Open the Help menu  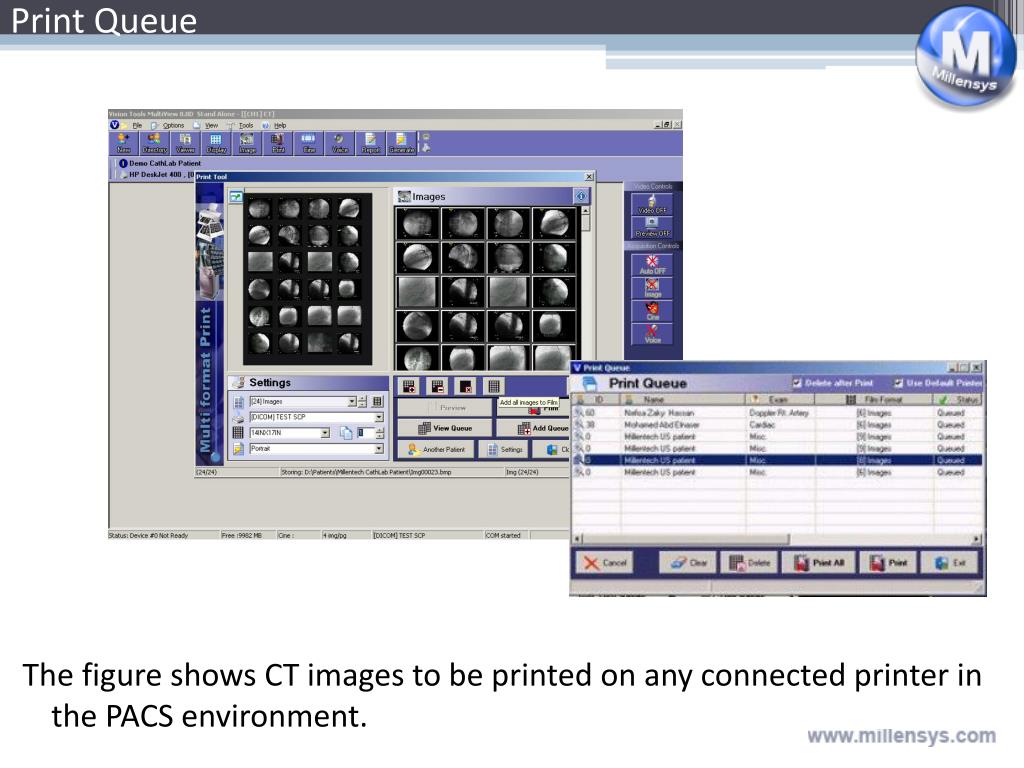pyautogui.click(x=280, y=125)
